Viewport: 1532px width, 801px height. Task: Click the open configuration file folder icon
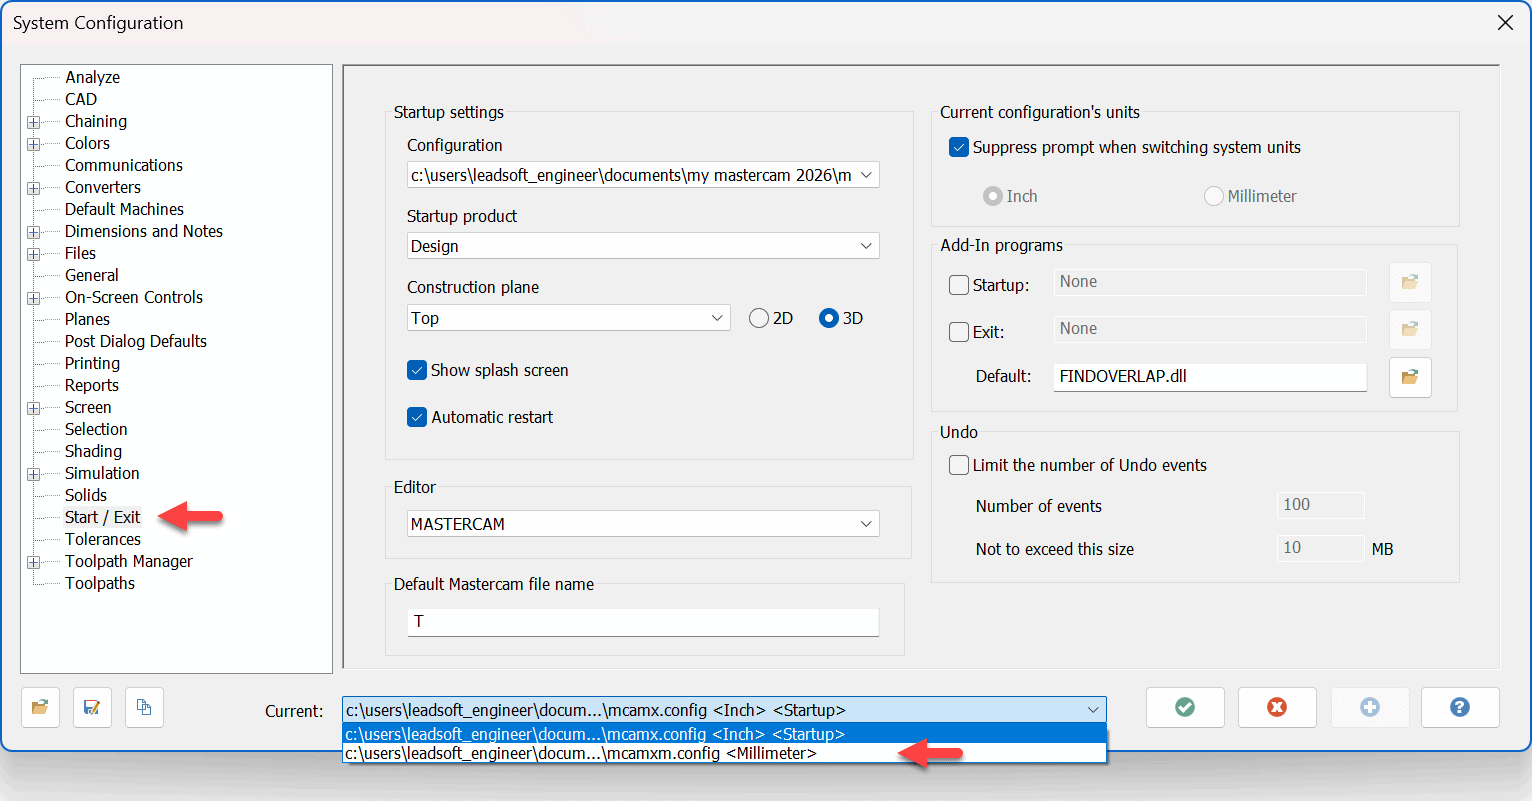click(40, 707)
